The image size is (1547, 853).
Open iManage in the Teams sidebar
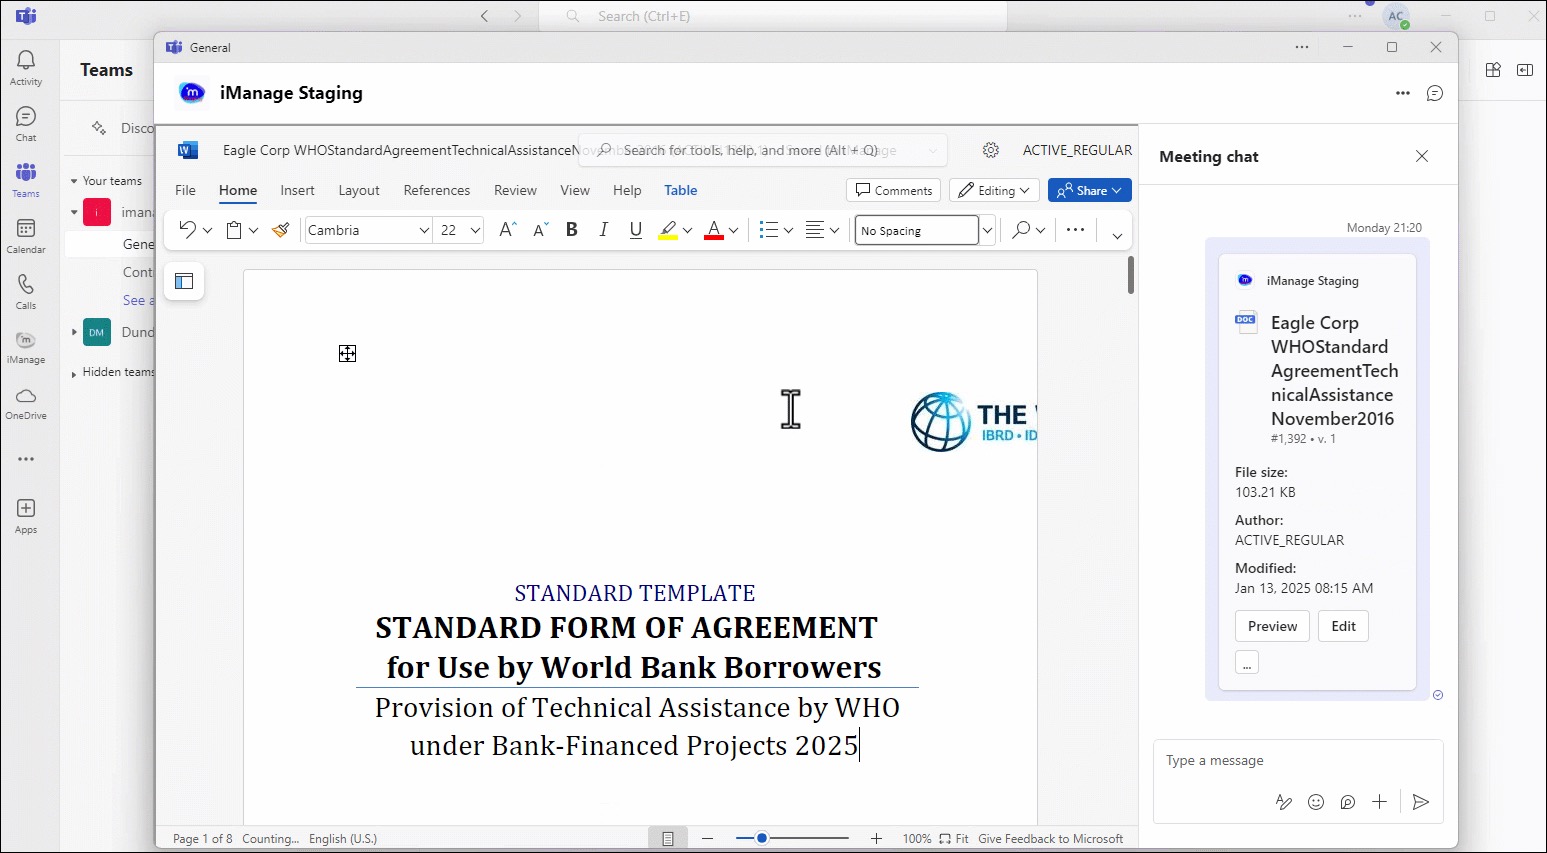[26, 347]
